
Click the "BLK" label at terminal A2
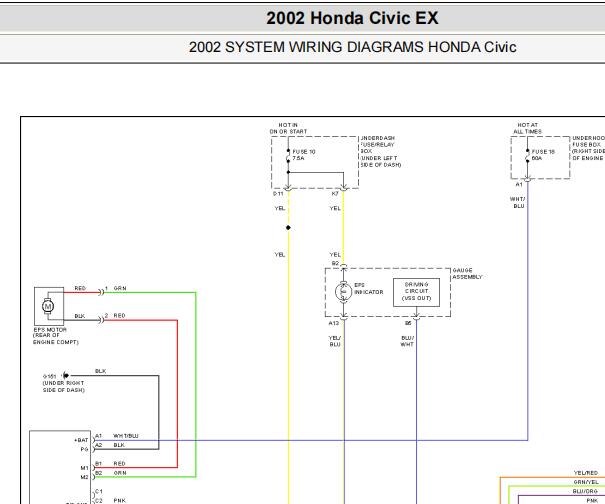(119, 445)
